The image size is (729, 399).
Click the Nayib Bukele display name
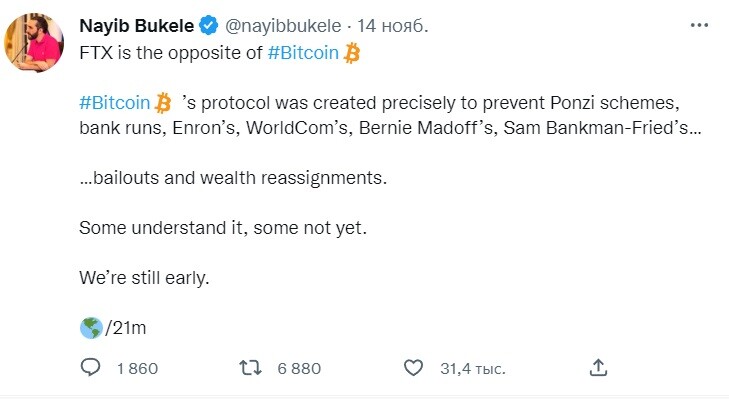(137, 26)
